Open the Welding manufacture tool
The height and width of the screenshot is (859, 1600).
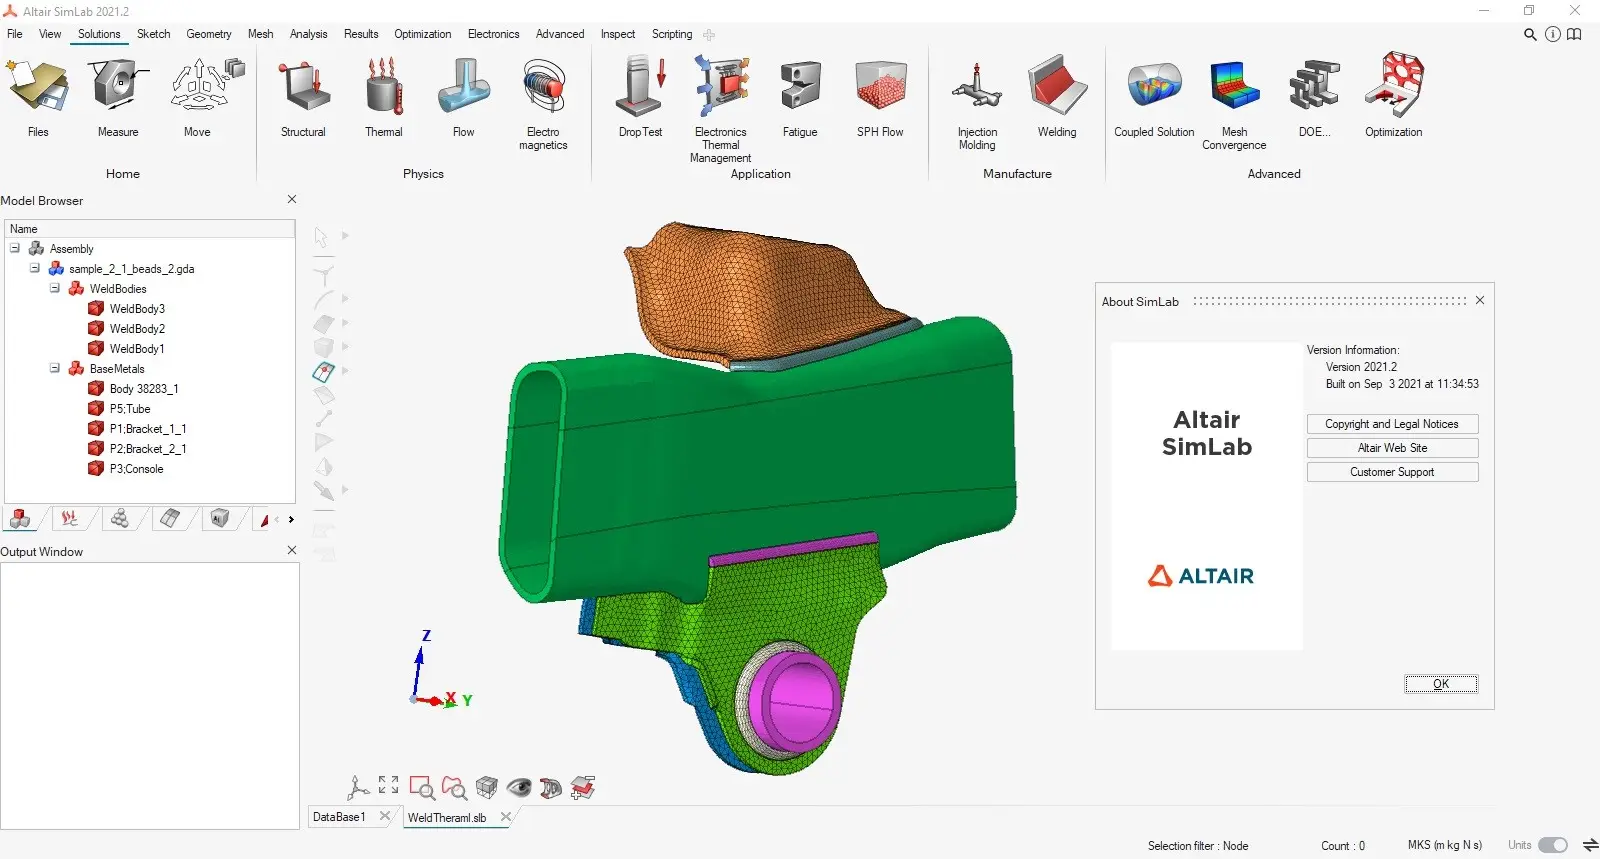click(1057, 85)
